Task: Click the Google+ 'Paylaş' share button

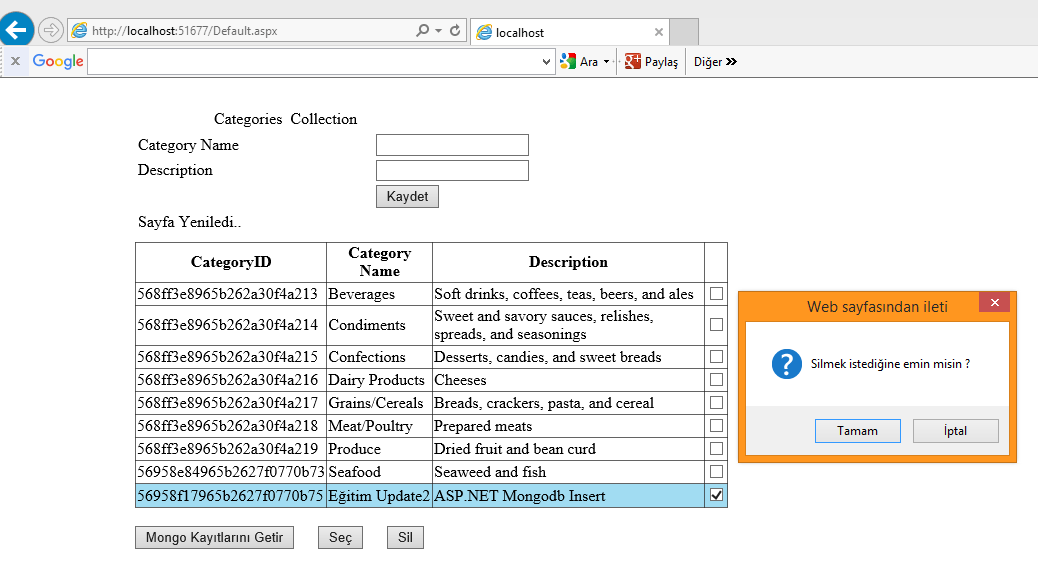Action: point(651,62)
